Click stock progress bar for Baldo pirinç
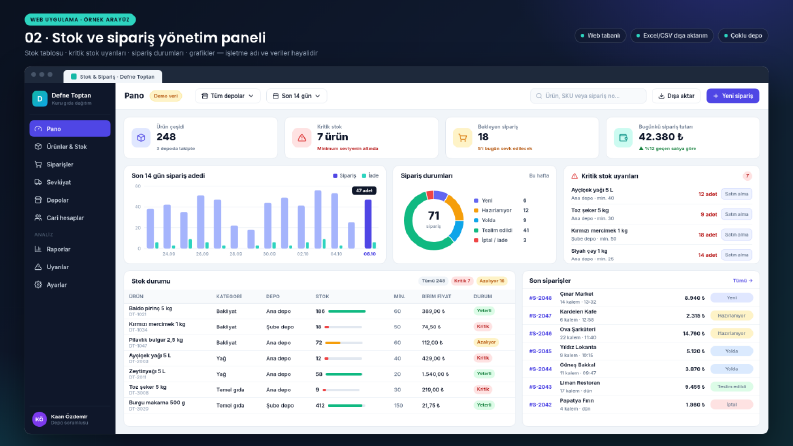793x446 pixels. tap(346, 311)
